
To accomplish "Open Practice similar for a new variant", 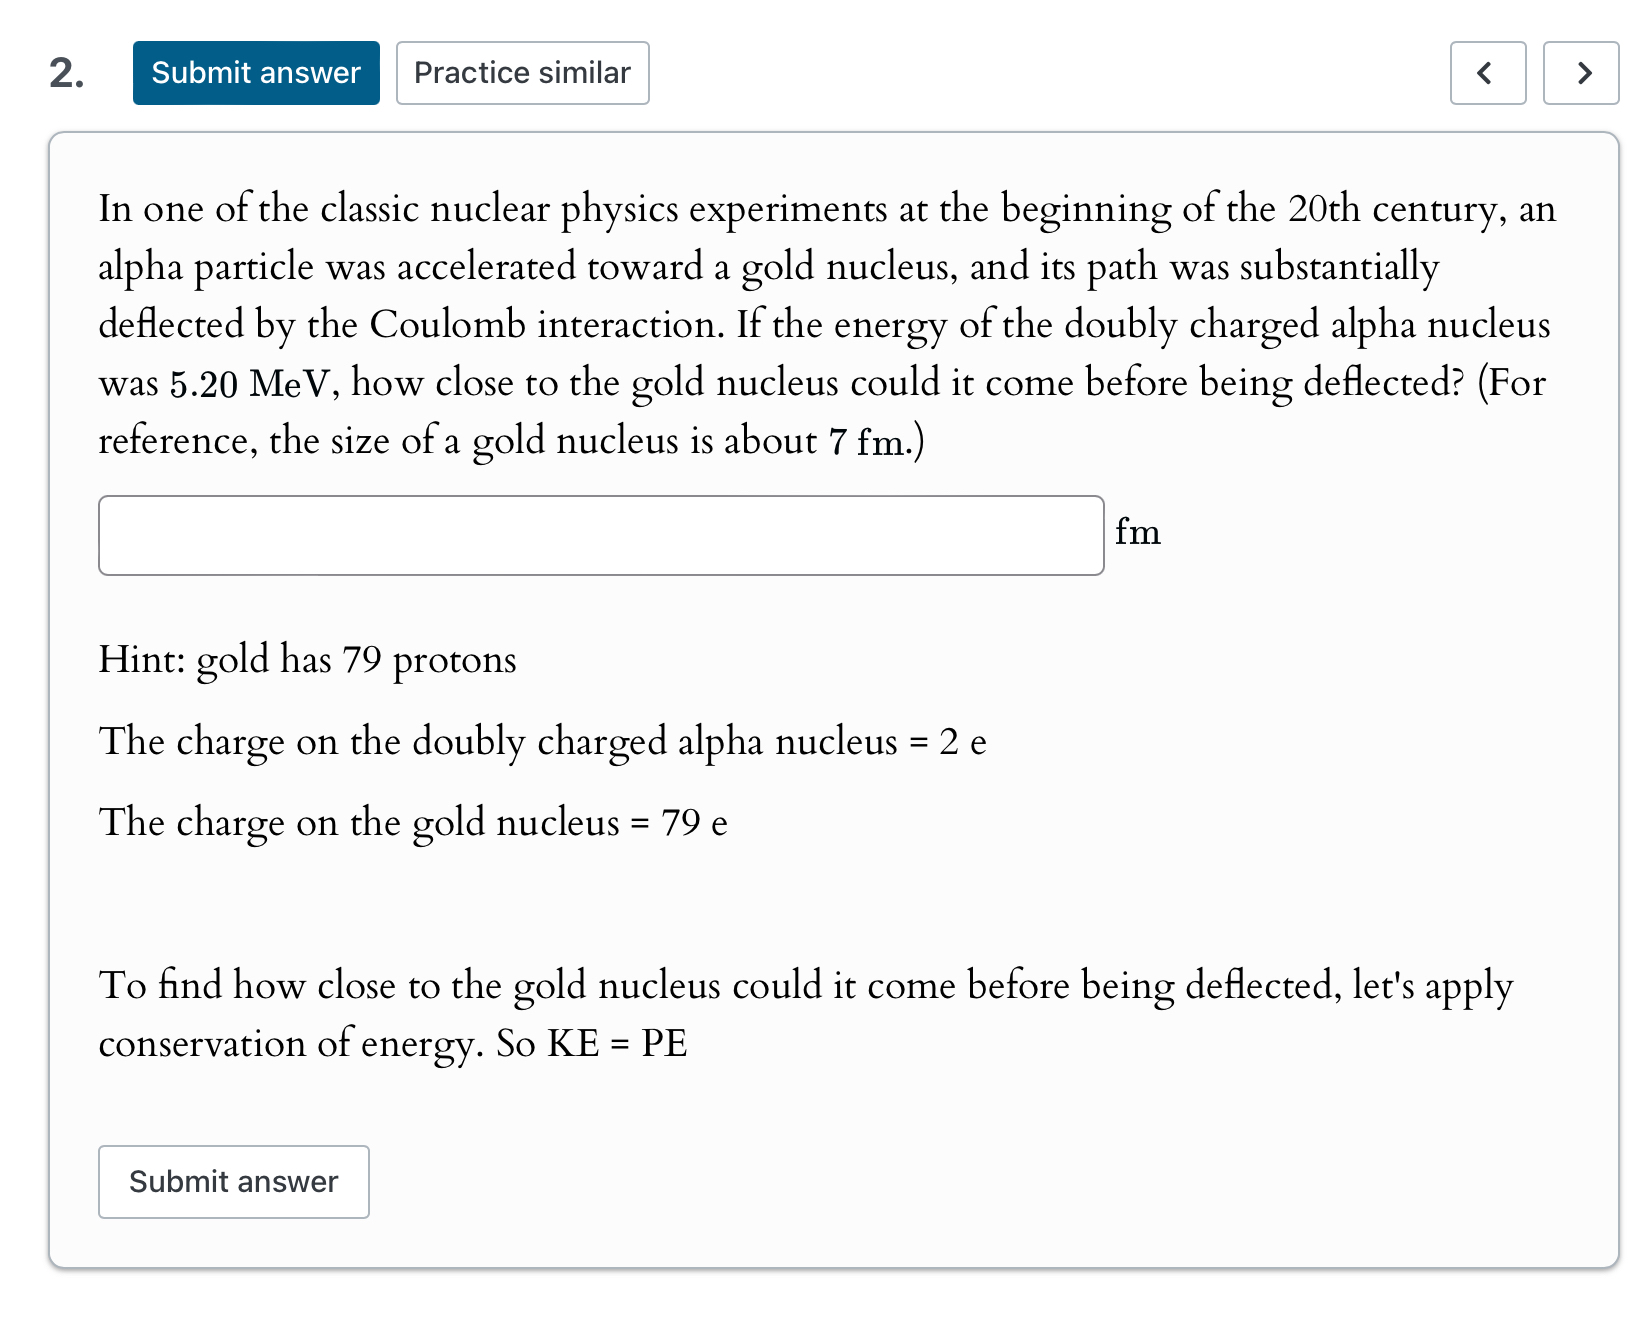I will [x=523, y=72].
